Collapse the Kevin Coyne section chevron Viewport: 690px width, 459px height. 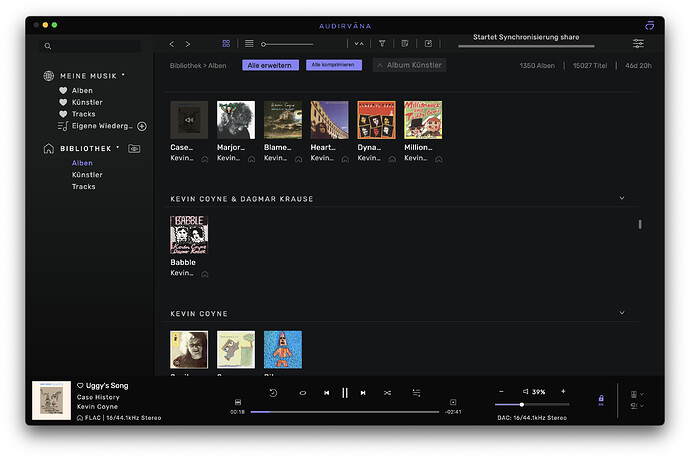click(622, 313)
